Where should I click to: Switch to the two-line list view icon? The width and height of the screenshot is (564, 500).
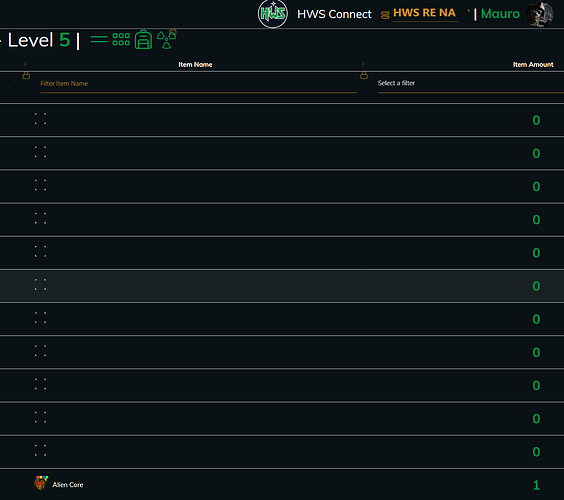[99, 39]
